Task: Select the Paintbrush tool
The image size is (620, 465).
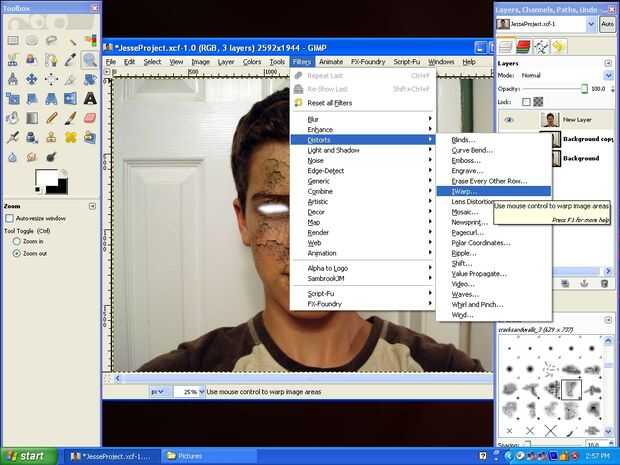Action: (x=71, y=118)
